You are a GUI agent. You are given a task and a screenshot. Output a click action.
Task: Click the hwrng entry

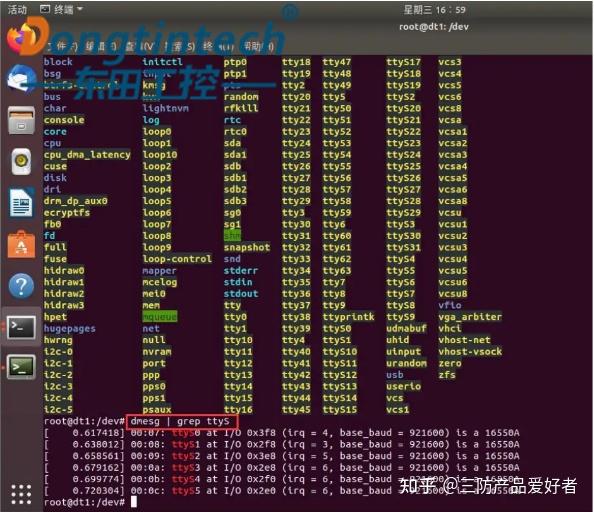[x=58, y=340]
